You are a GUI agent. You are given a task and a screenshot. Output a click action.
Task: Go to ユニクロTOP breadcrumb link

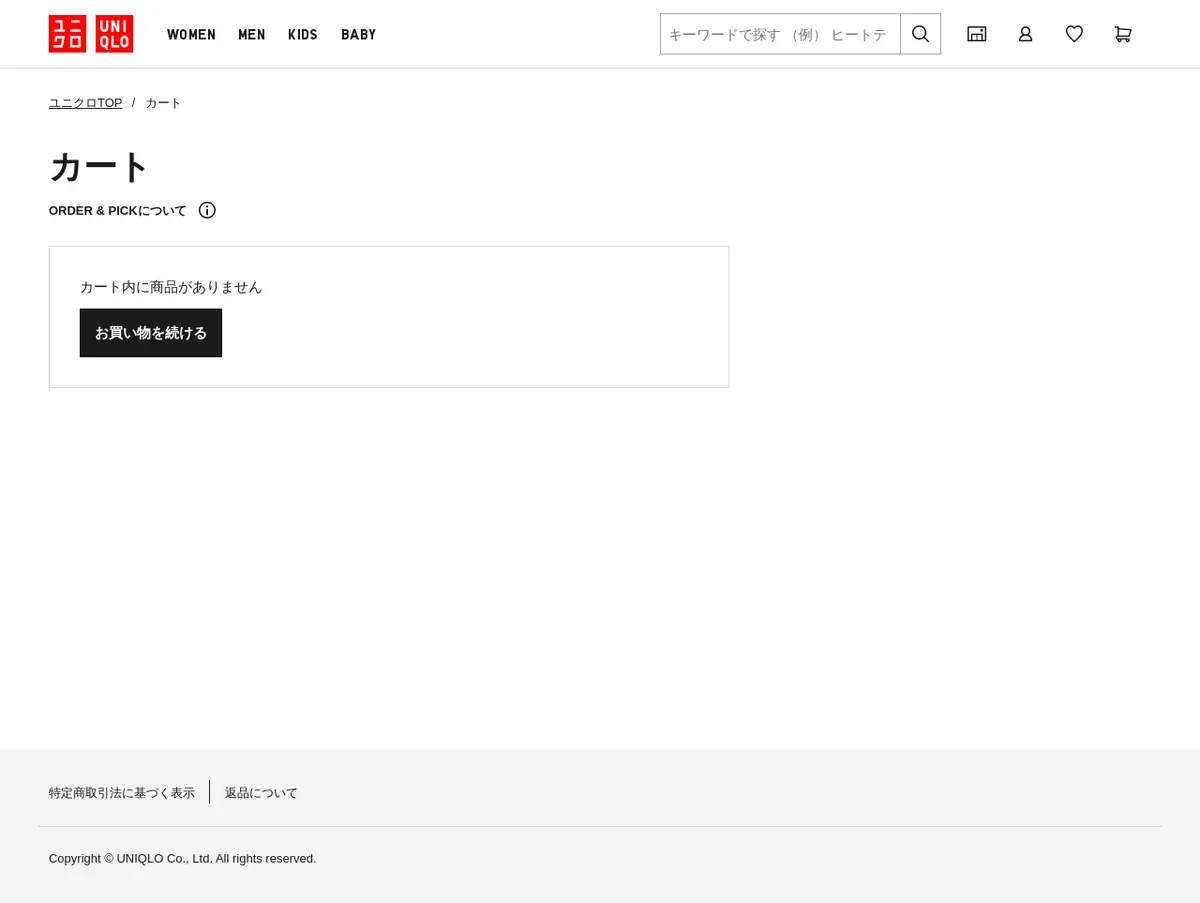tap(85, 103)
